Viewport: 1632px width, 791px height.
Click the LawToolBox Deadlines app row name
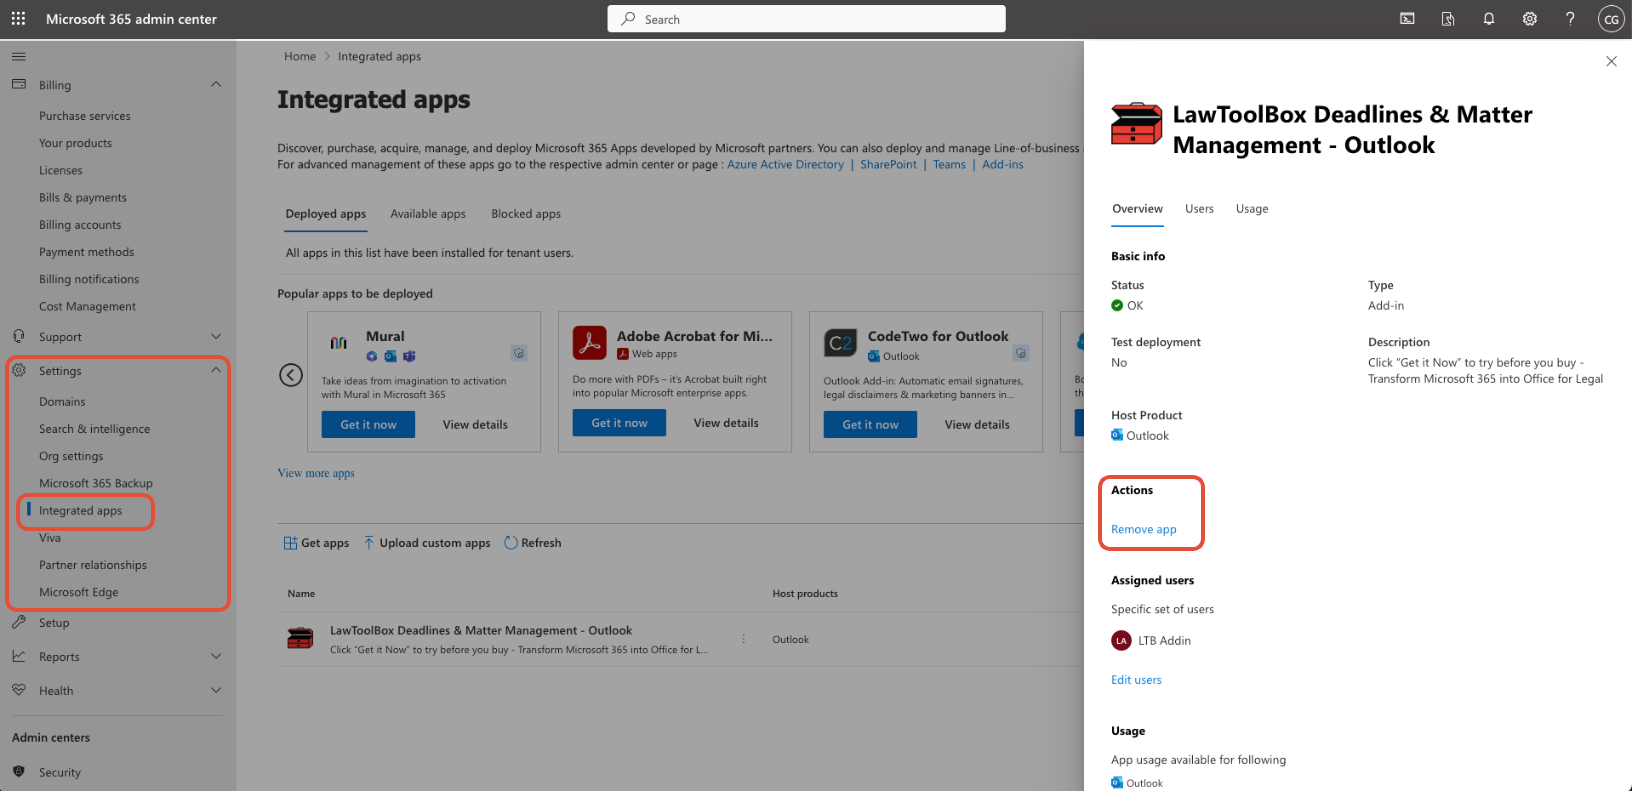(481, 631)
